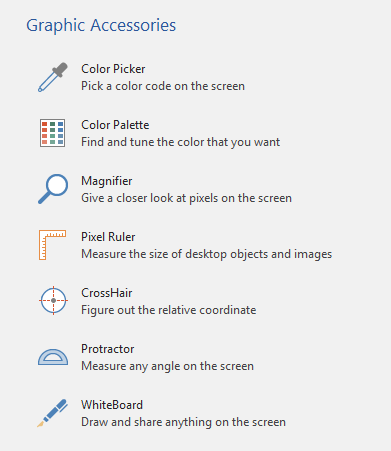Screen dimensions: 391x451
Task: Open the Color Palette label
Action: click(115, 125)
